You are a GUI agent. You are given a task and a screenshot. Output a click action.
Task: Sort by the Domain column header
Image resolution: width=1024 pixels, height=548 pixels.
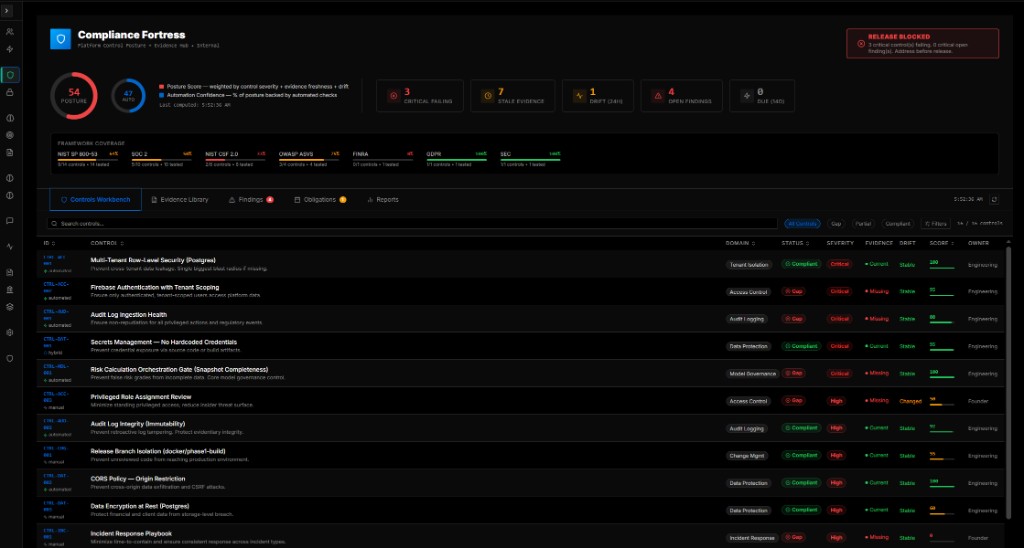click(x=740, y=243)
